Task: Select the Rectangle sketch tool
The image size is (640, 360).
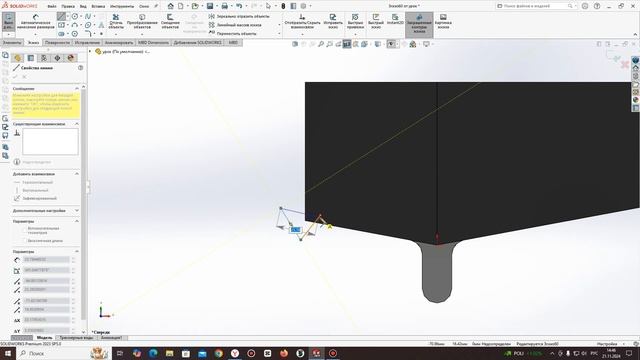Action: pos(61,25)
